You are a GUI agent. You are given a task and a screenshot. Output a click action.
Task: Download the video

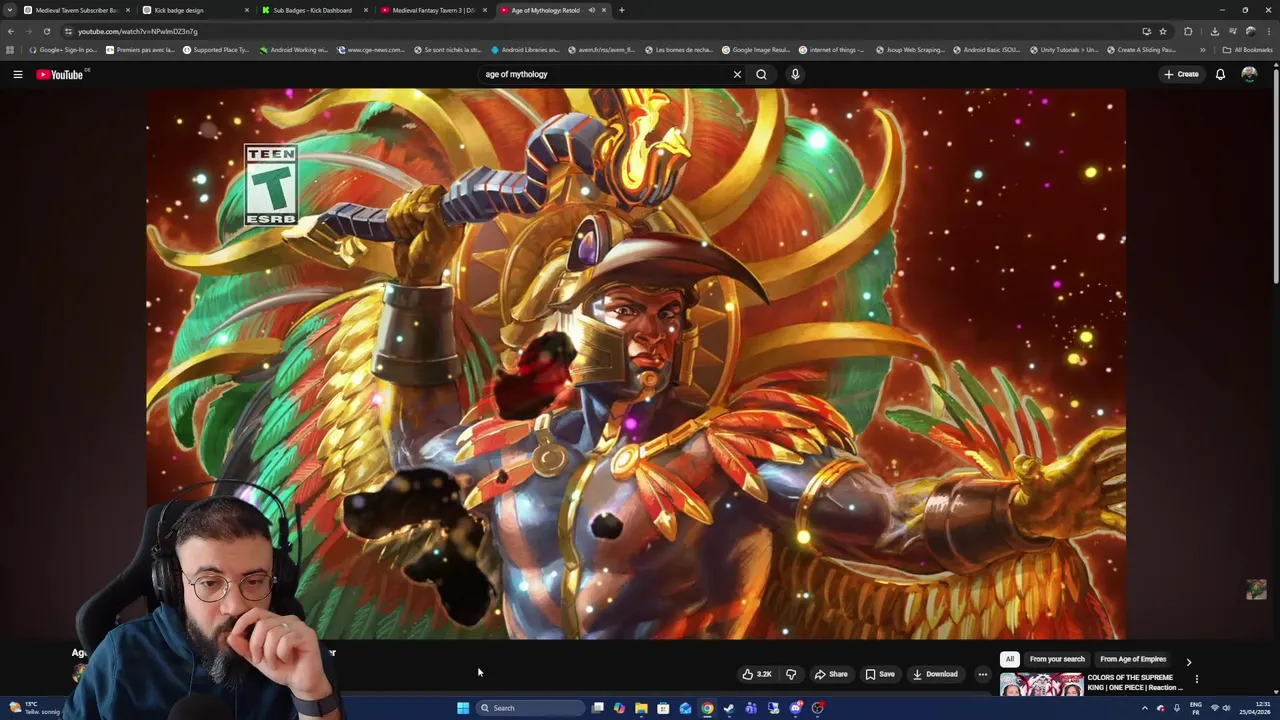pyautogui.click(x=935, y=674)
